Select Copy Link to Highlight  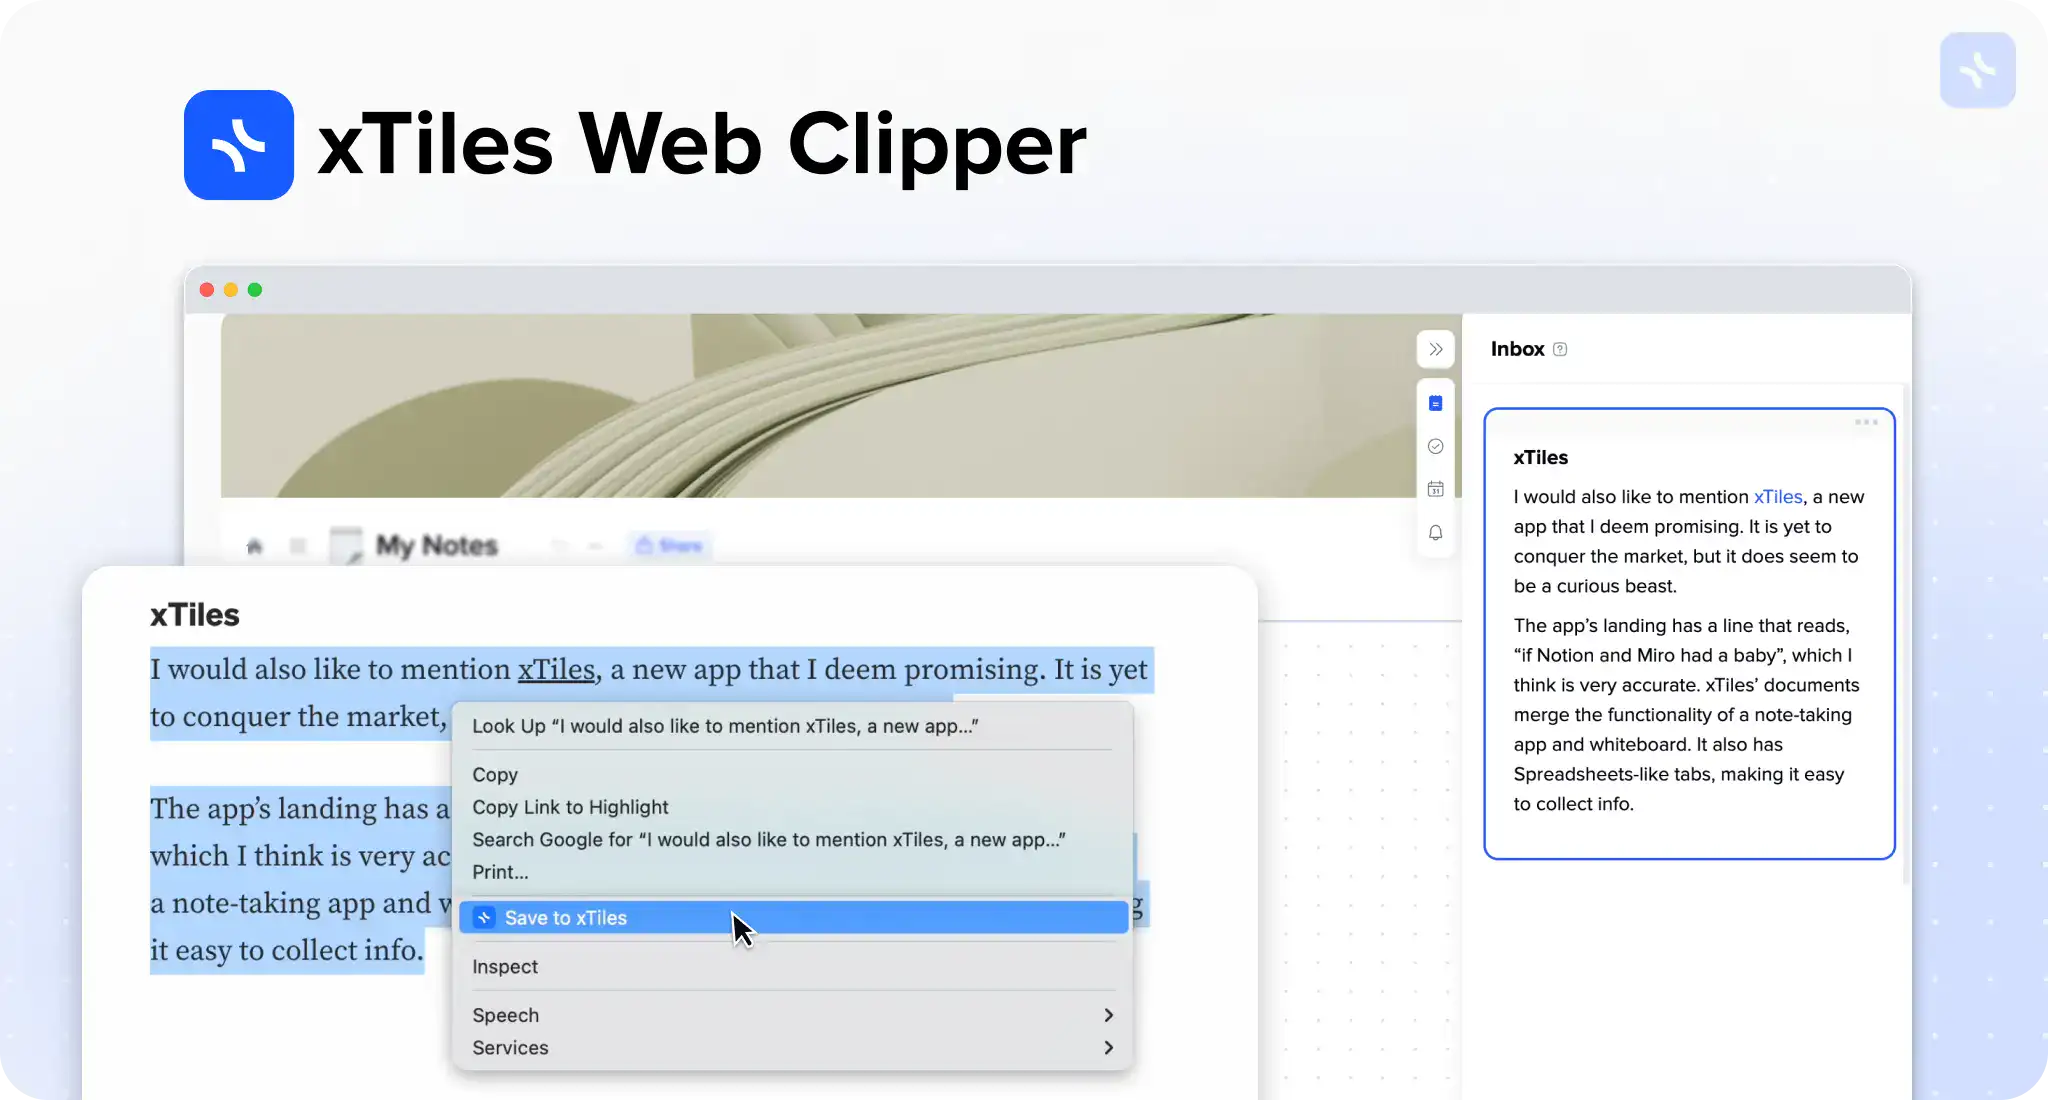point(570,807)
